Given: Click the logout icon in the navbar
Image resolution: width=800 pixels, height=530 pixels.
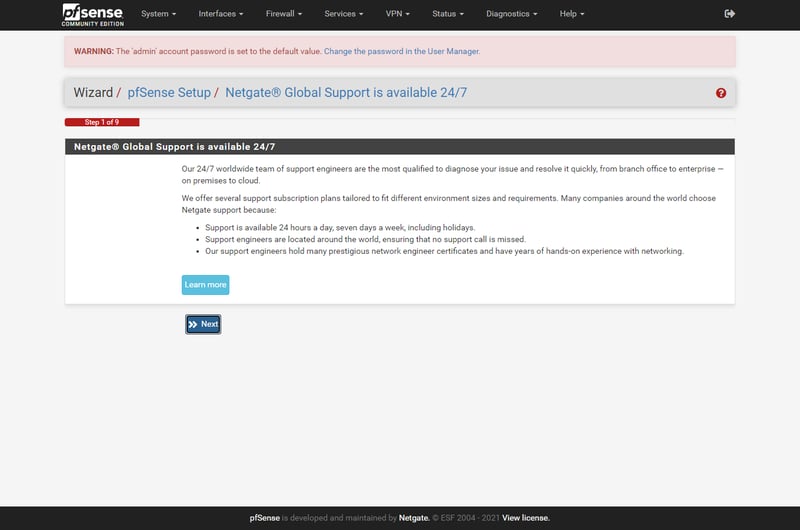Looking at the screenshot, I should point(729,14).
